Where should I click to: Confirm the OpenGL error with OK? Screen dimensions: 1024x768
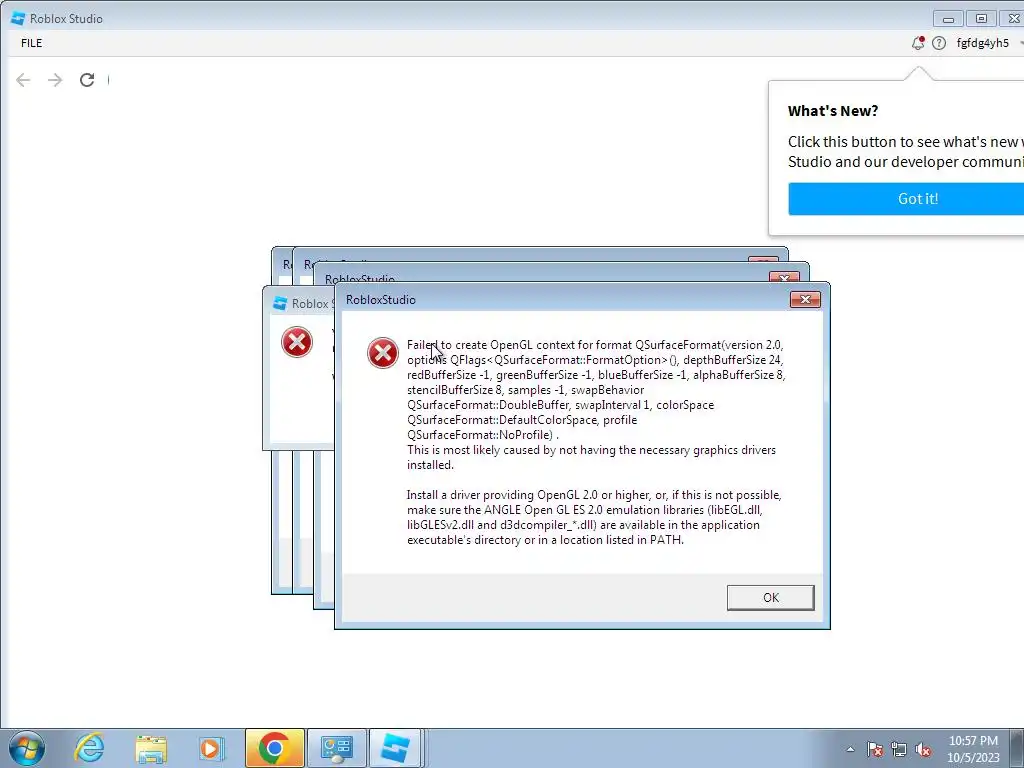click(x=771, y=598)
